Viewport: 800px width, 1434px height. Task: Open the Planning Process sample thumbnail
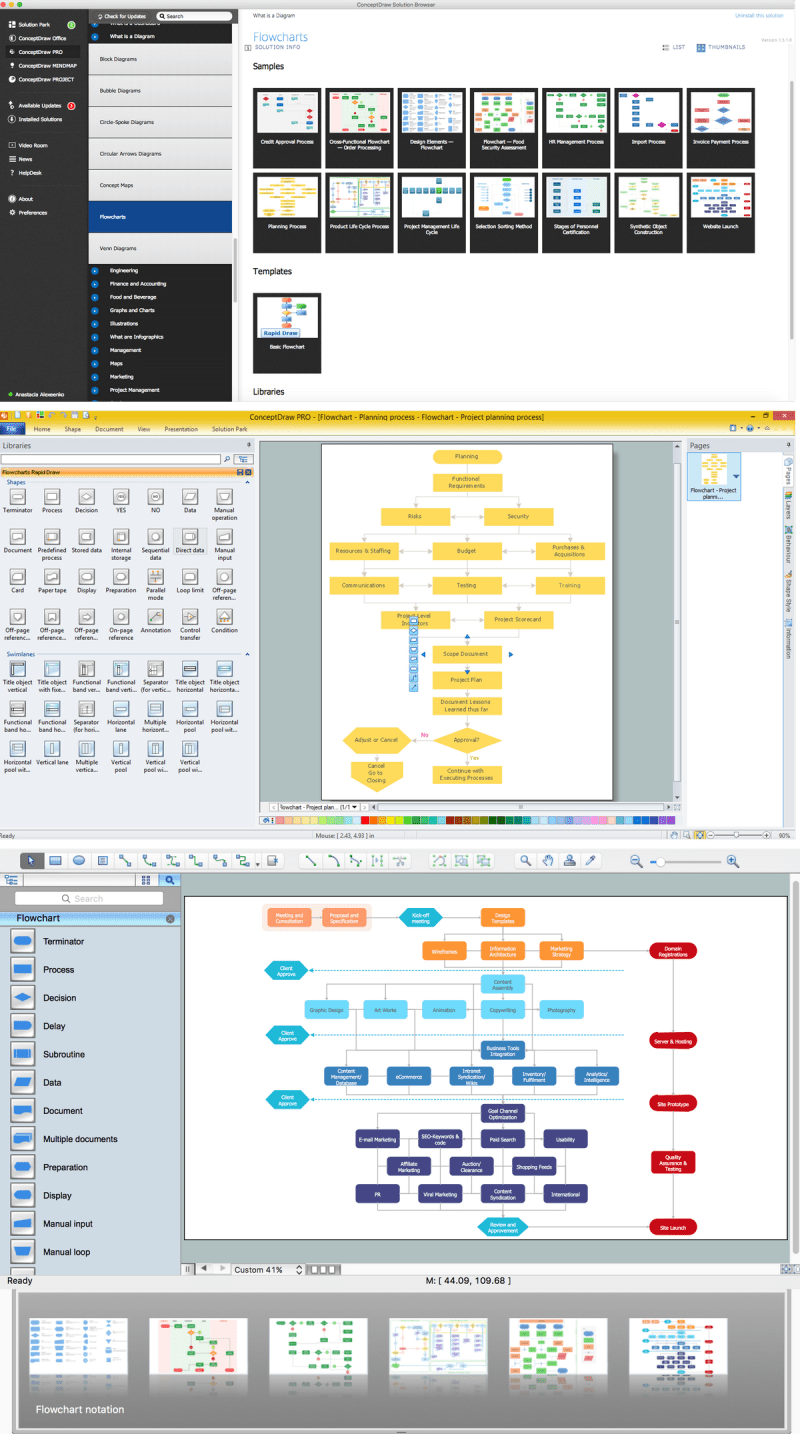[287, 211]
